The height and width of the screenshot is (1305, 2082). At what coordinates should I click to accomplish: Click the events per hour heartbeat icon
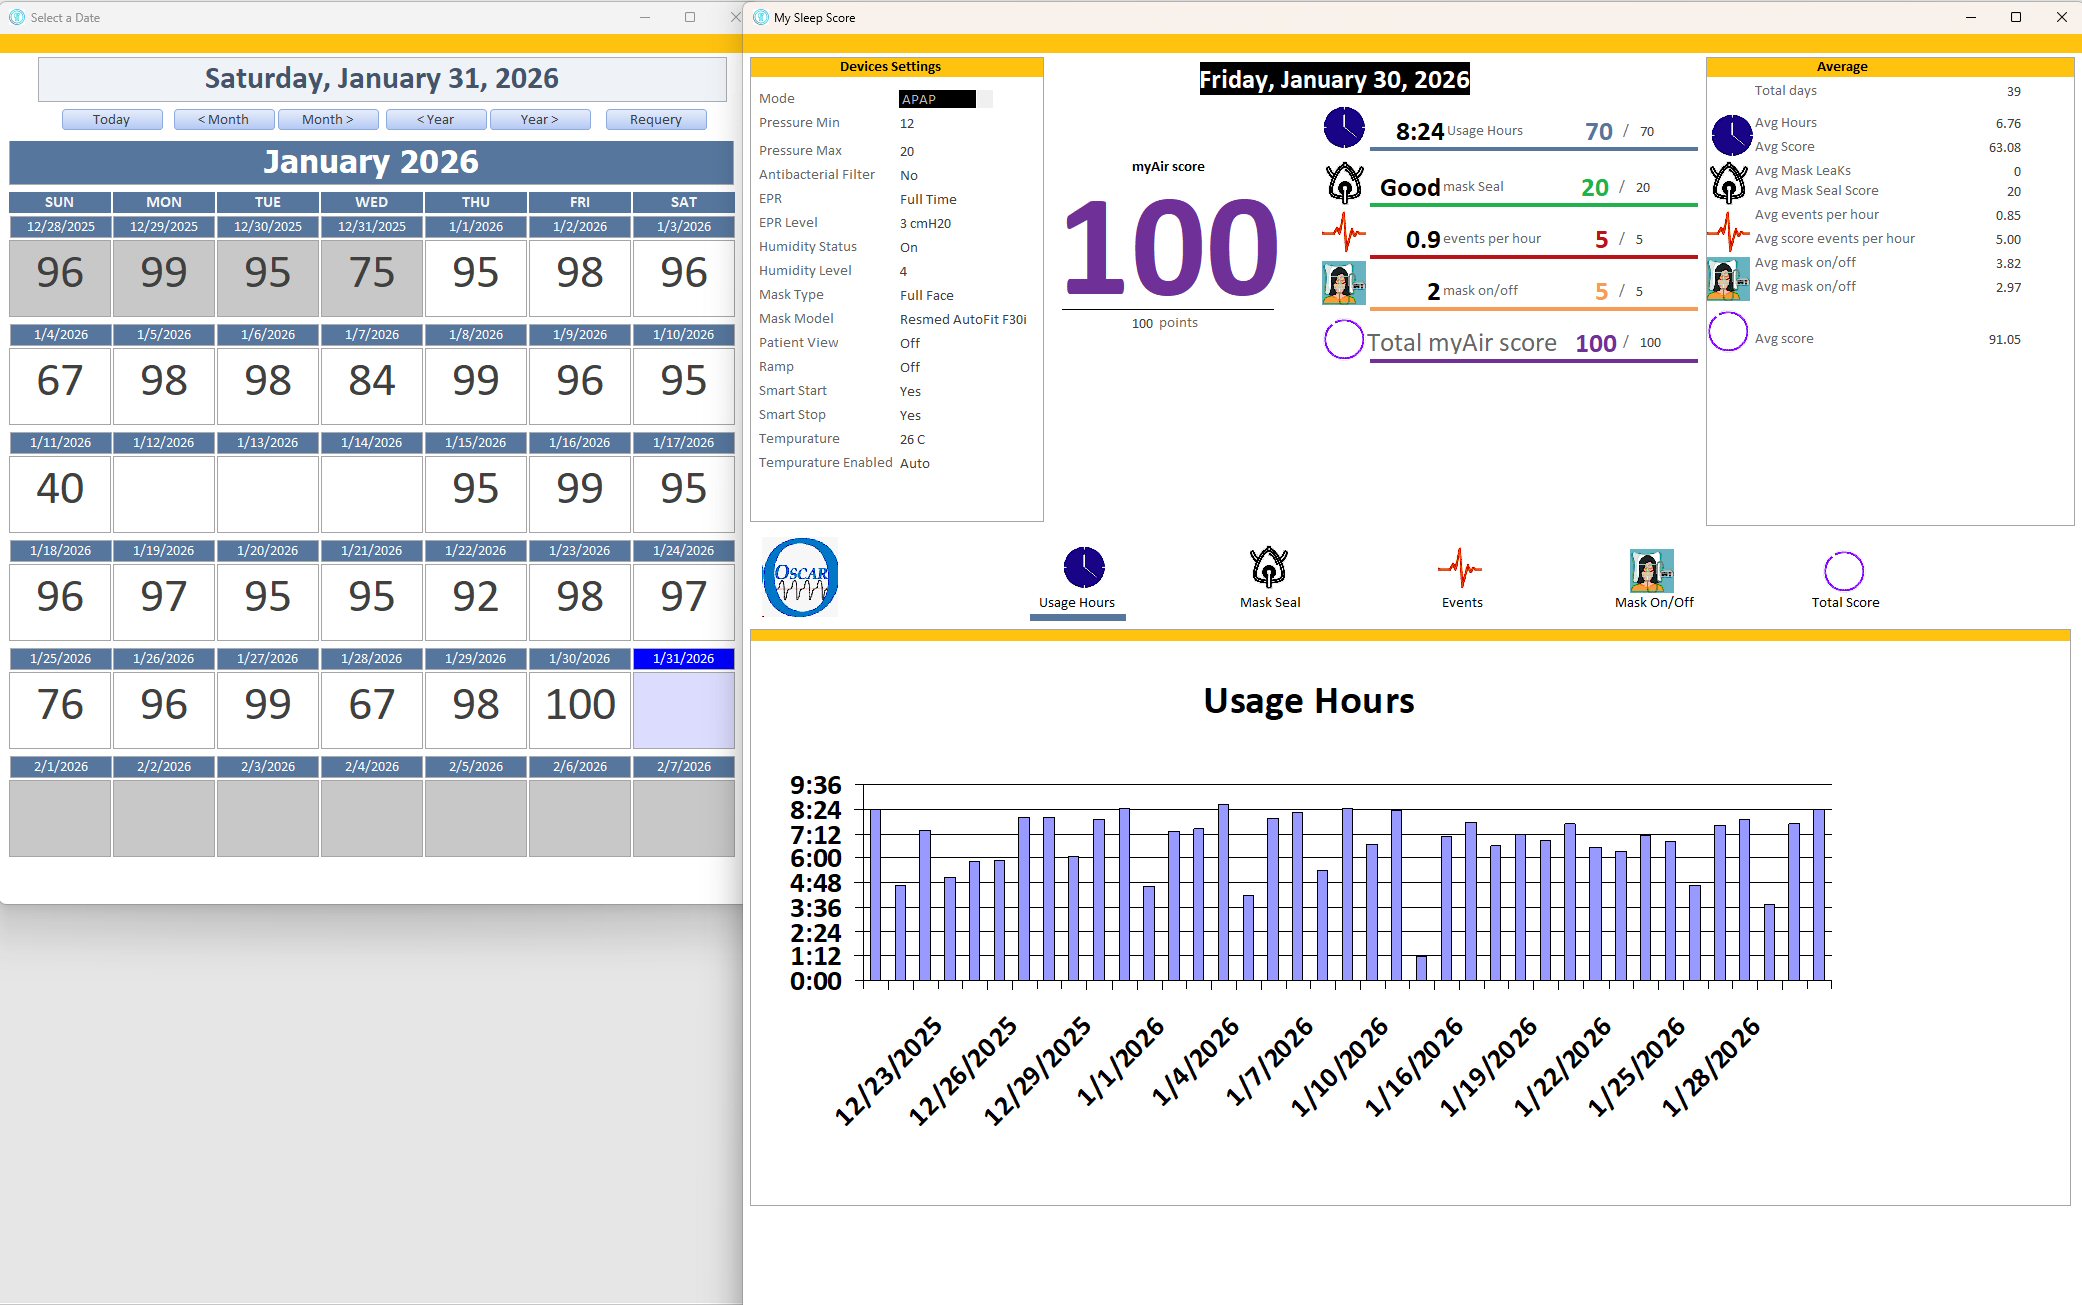coord(1343,234)
